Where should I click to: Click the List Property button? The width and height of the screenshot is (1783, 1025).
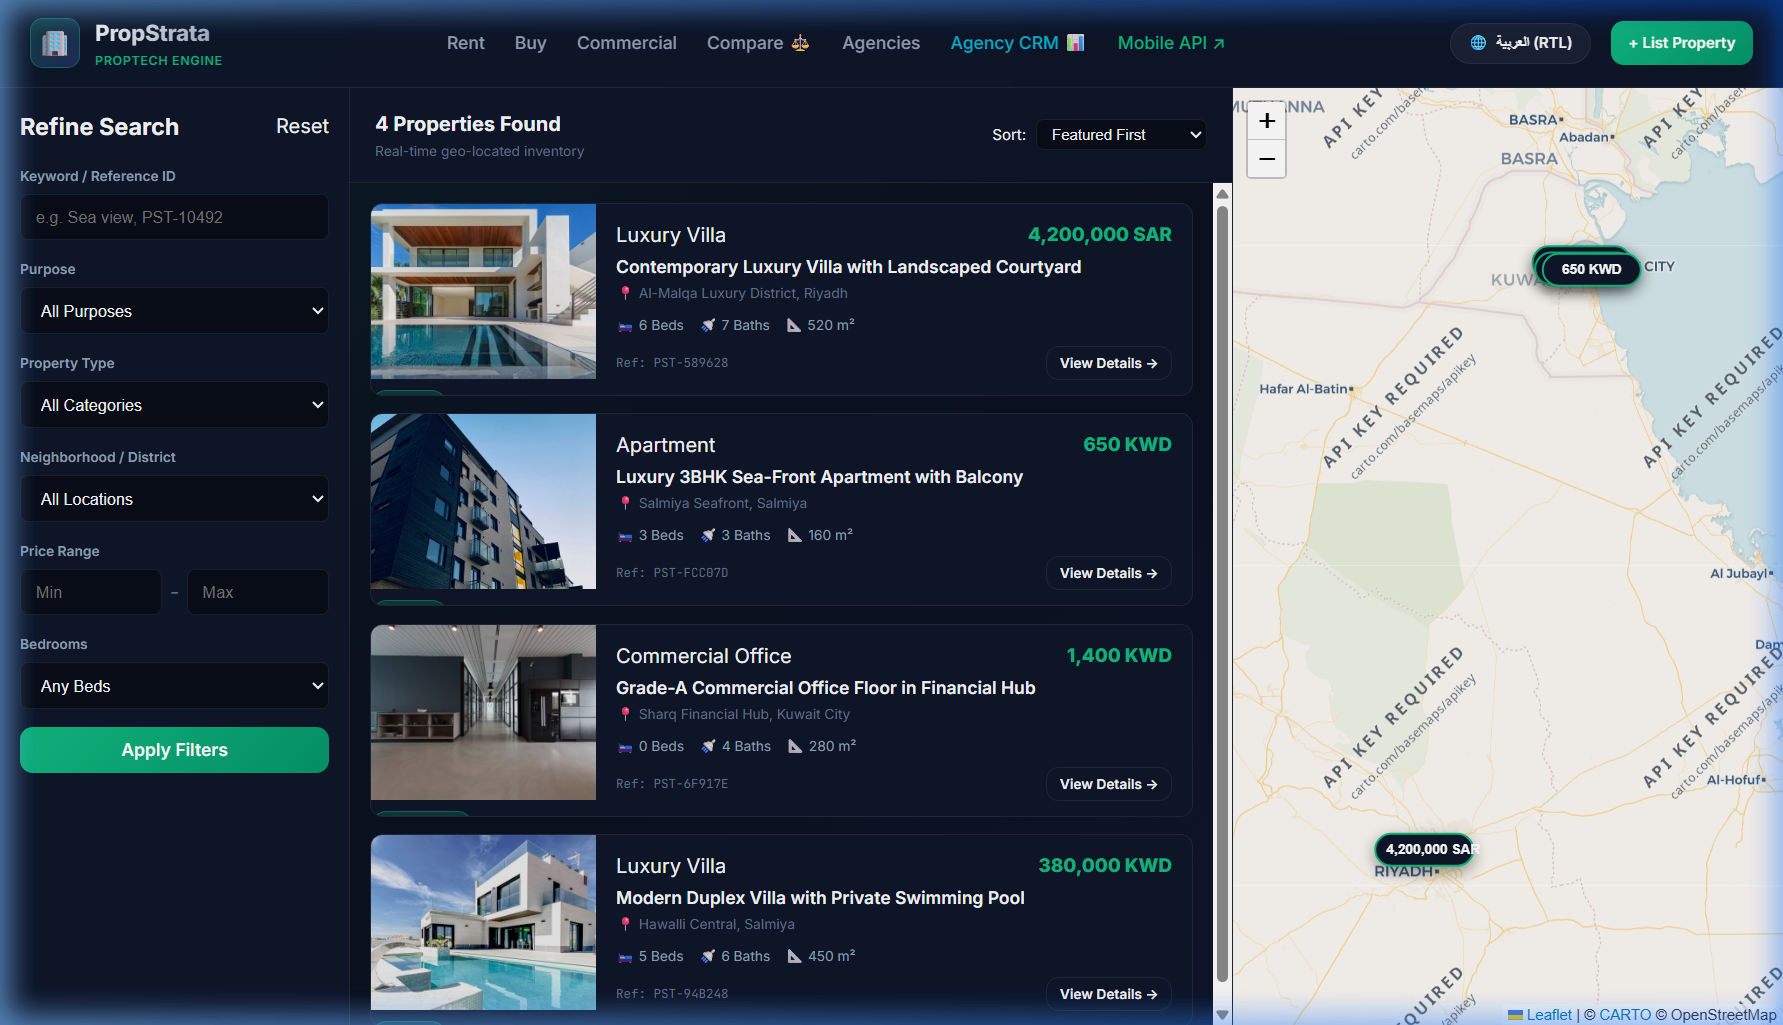click(1681, 43)
